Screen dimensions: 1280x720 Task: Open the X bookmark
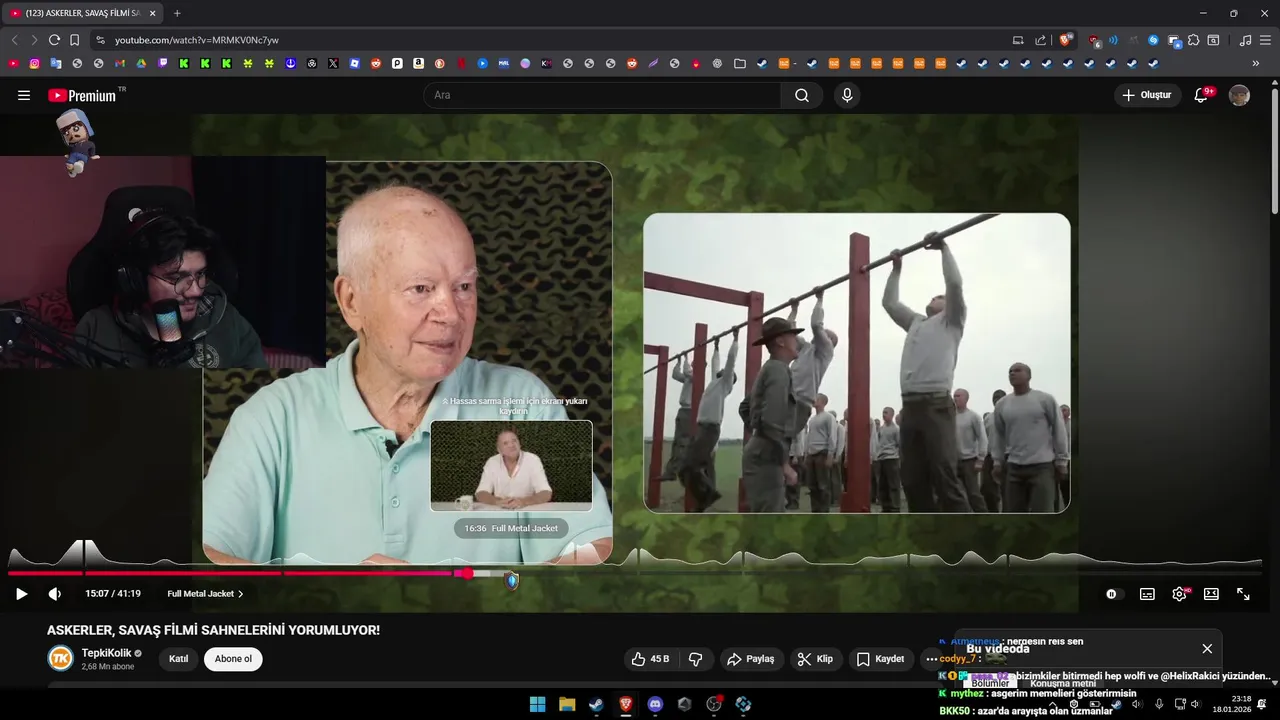(333, 63)
